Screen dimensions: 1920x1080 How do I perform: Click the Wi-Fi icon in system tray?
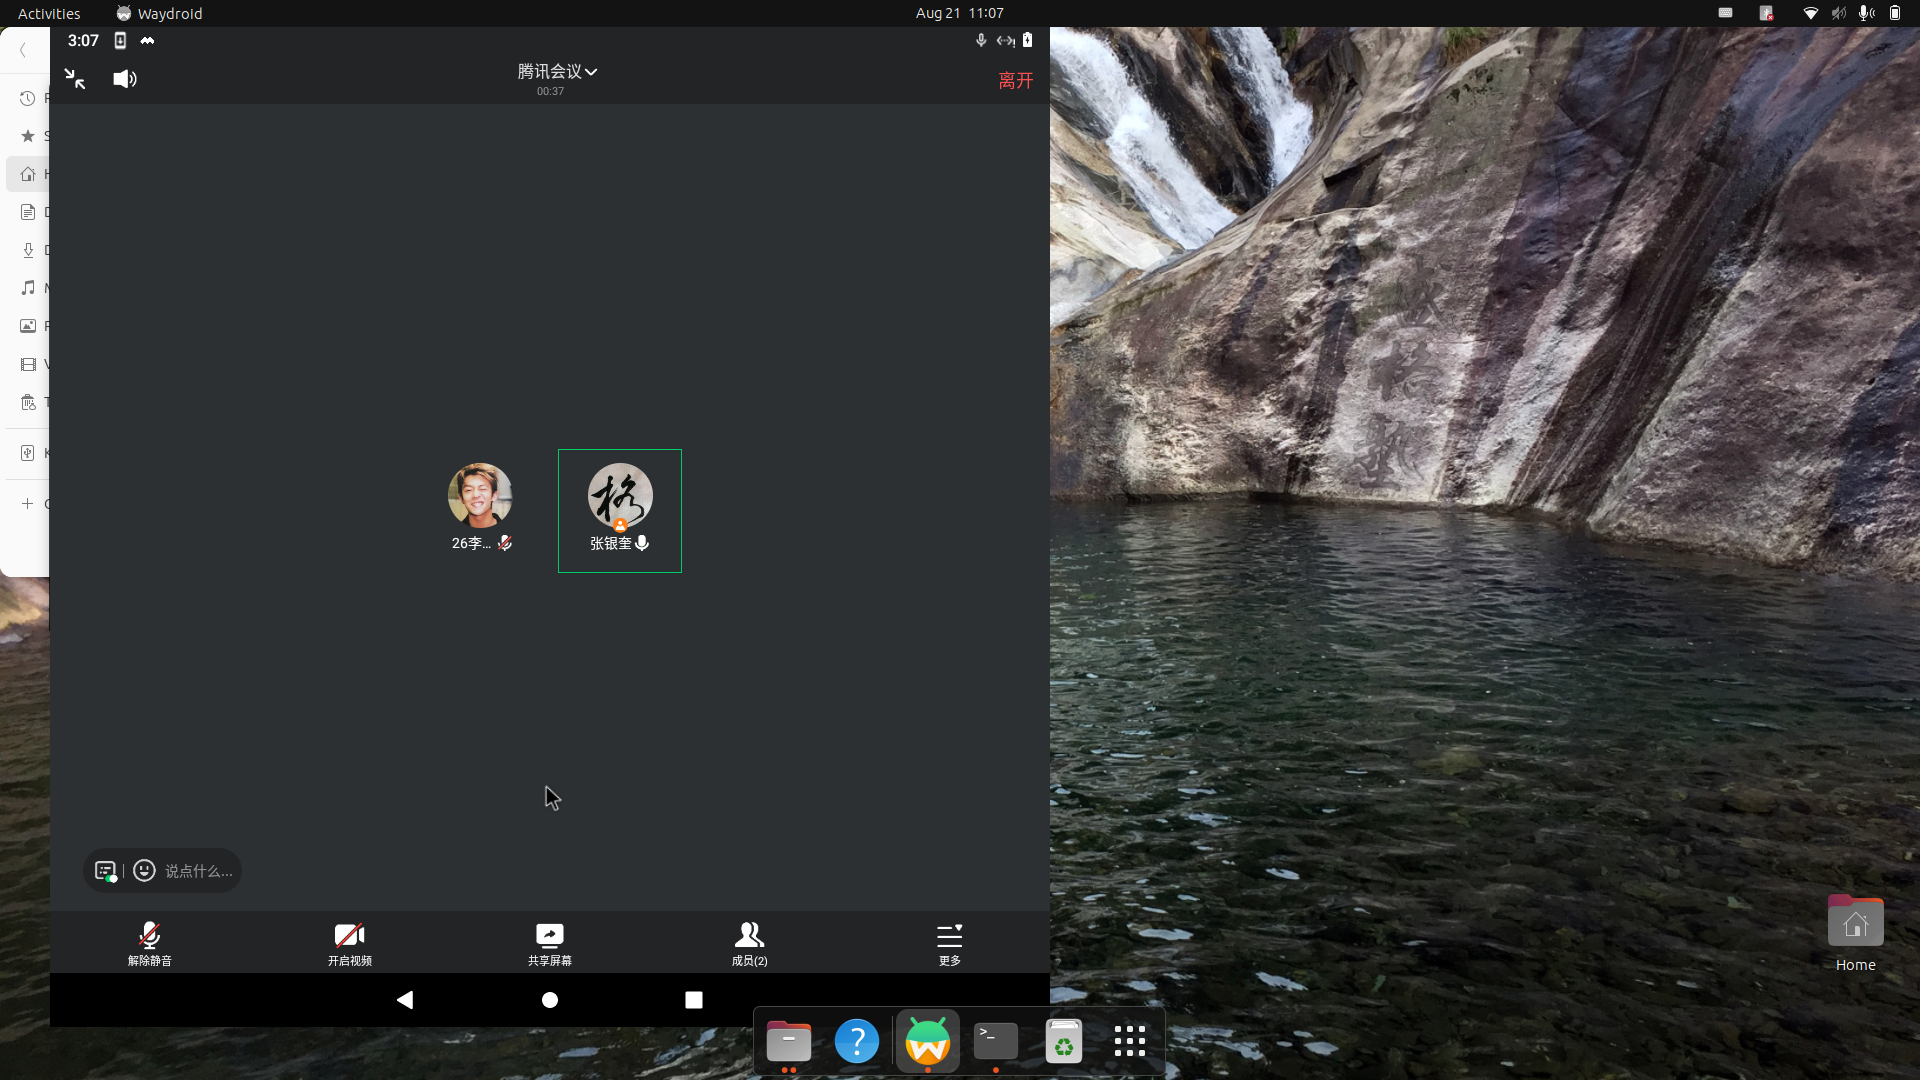click(1810, 13)
